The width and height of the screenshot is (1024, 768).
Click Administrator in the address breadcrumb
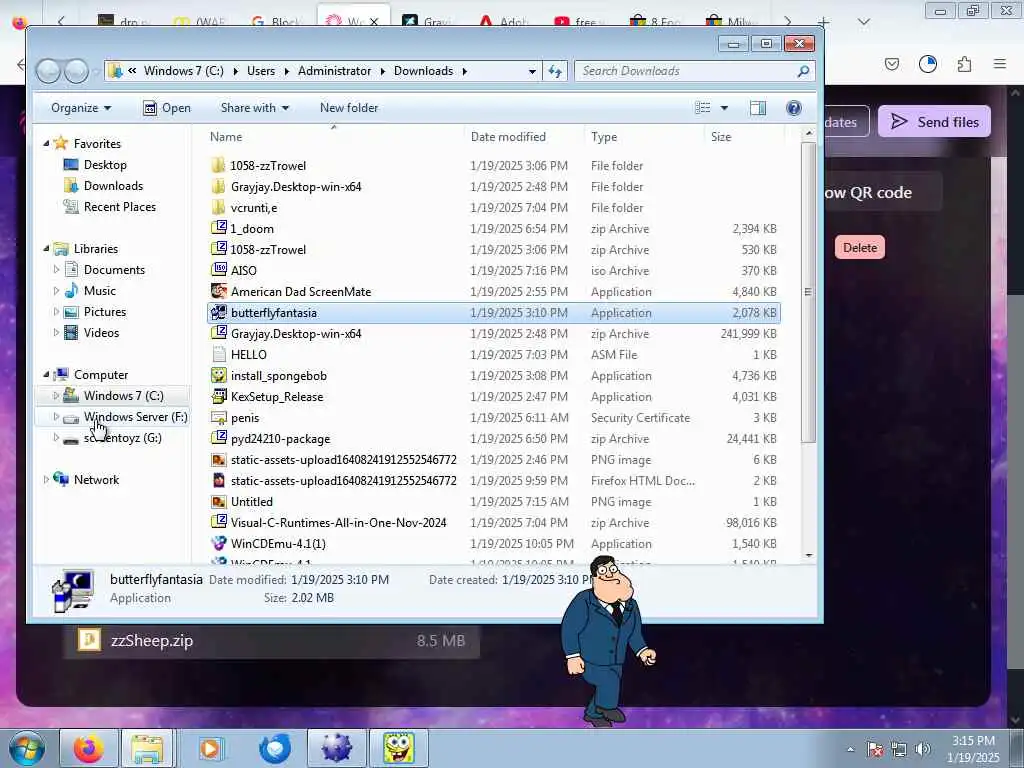pos(334,71)
